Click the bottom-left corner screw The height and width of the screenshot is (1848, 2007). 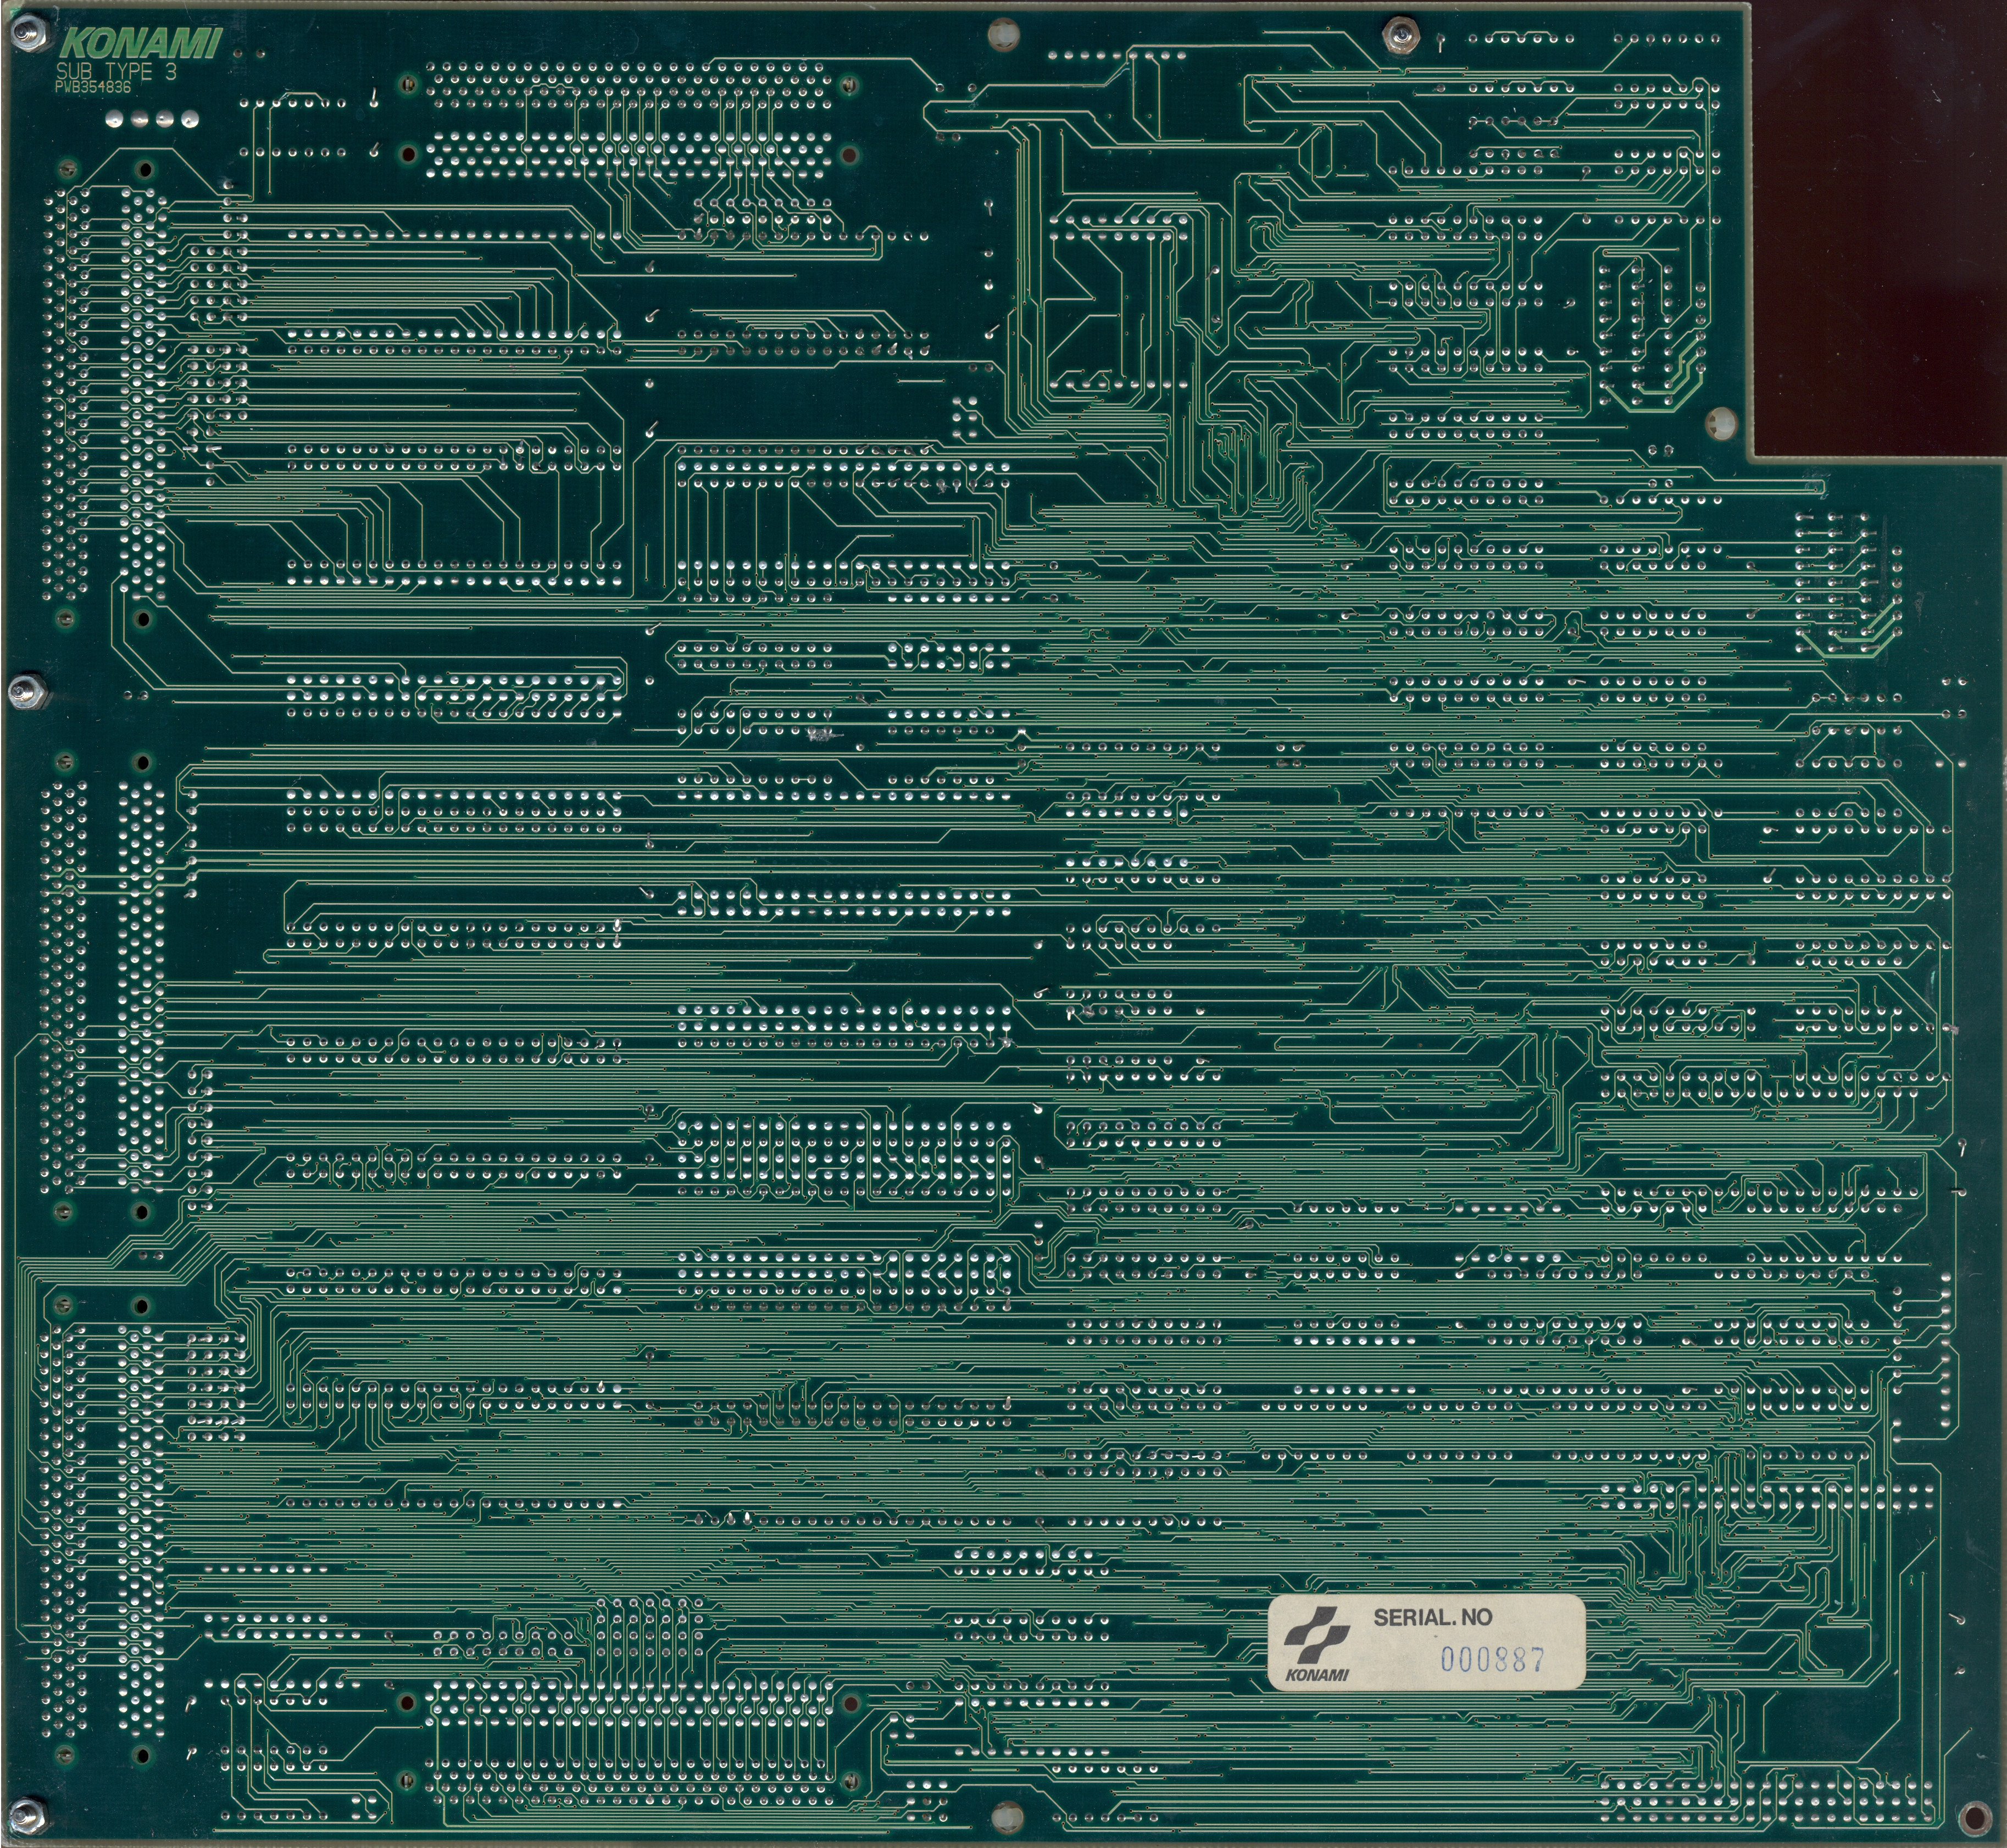pyautogui.click(x=27, y=1817)
